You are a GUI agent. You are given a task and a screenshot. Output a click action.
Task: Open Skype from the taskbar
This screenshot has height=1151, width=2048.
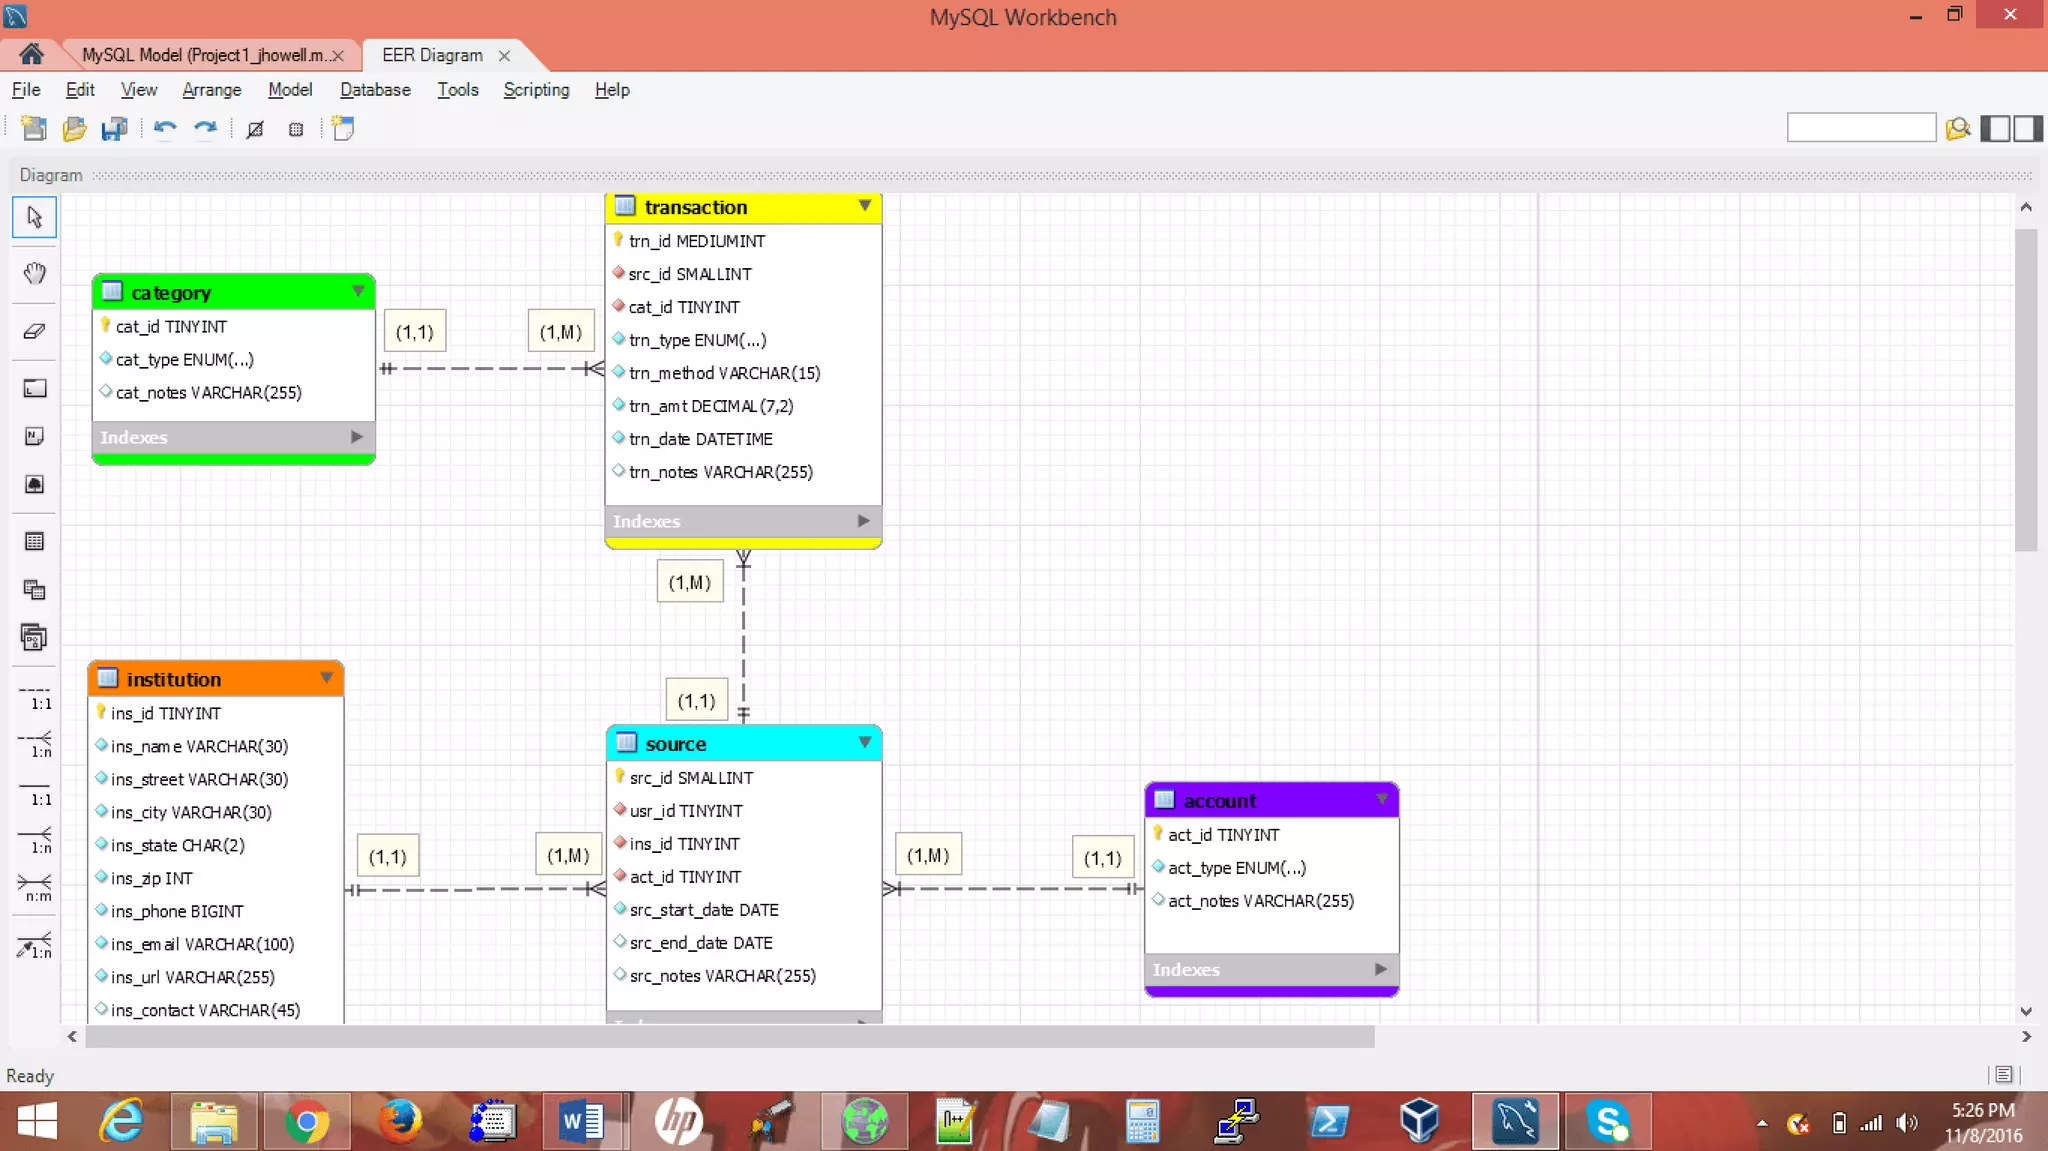click(1608, 1121)
